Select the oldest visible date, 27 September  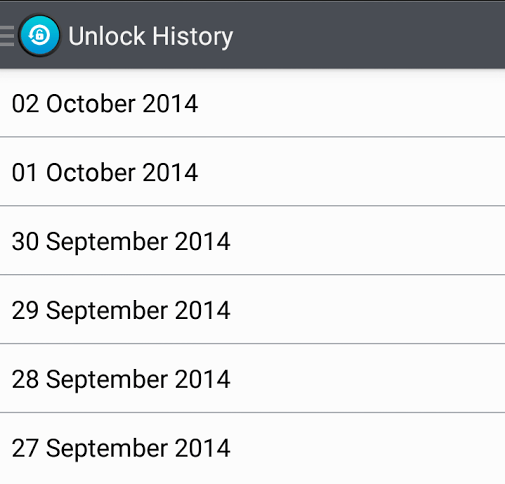point(252,448)
